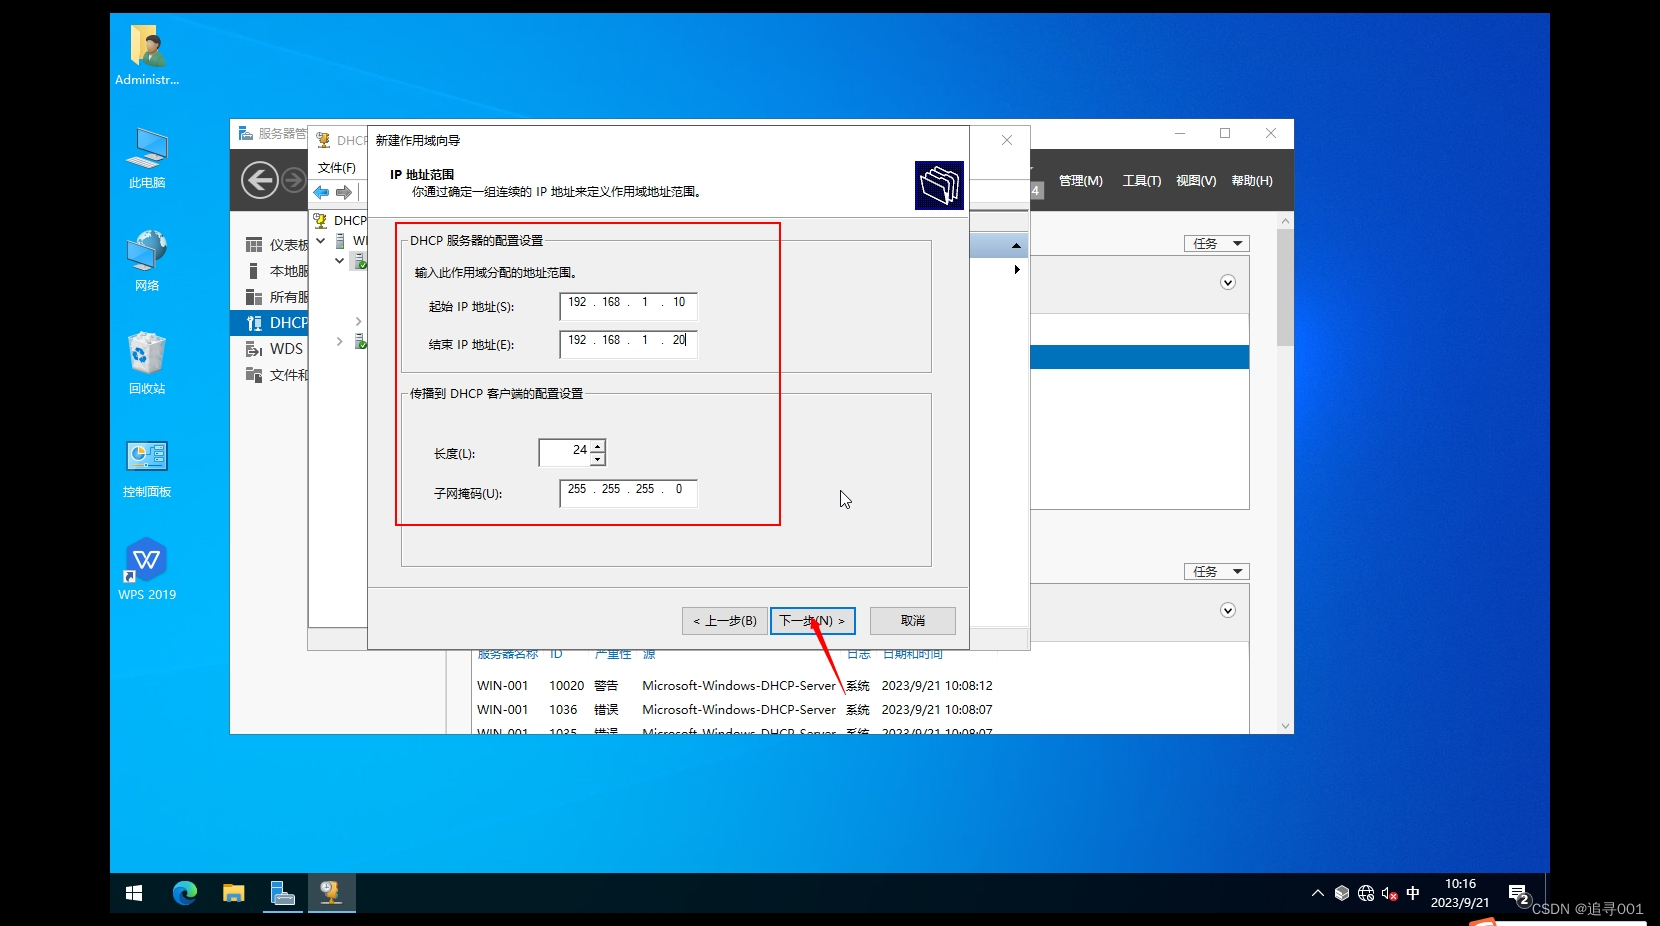Click the network tray icon
This screenshot has height=926, width=1660.
1366,894
